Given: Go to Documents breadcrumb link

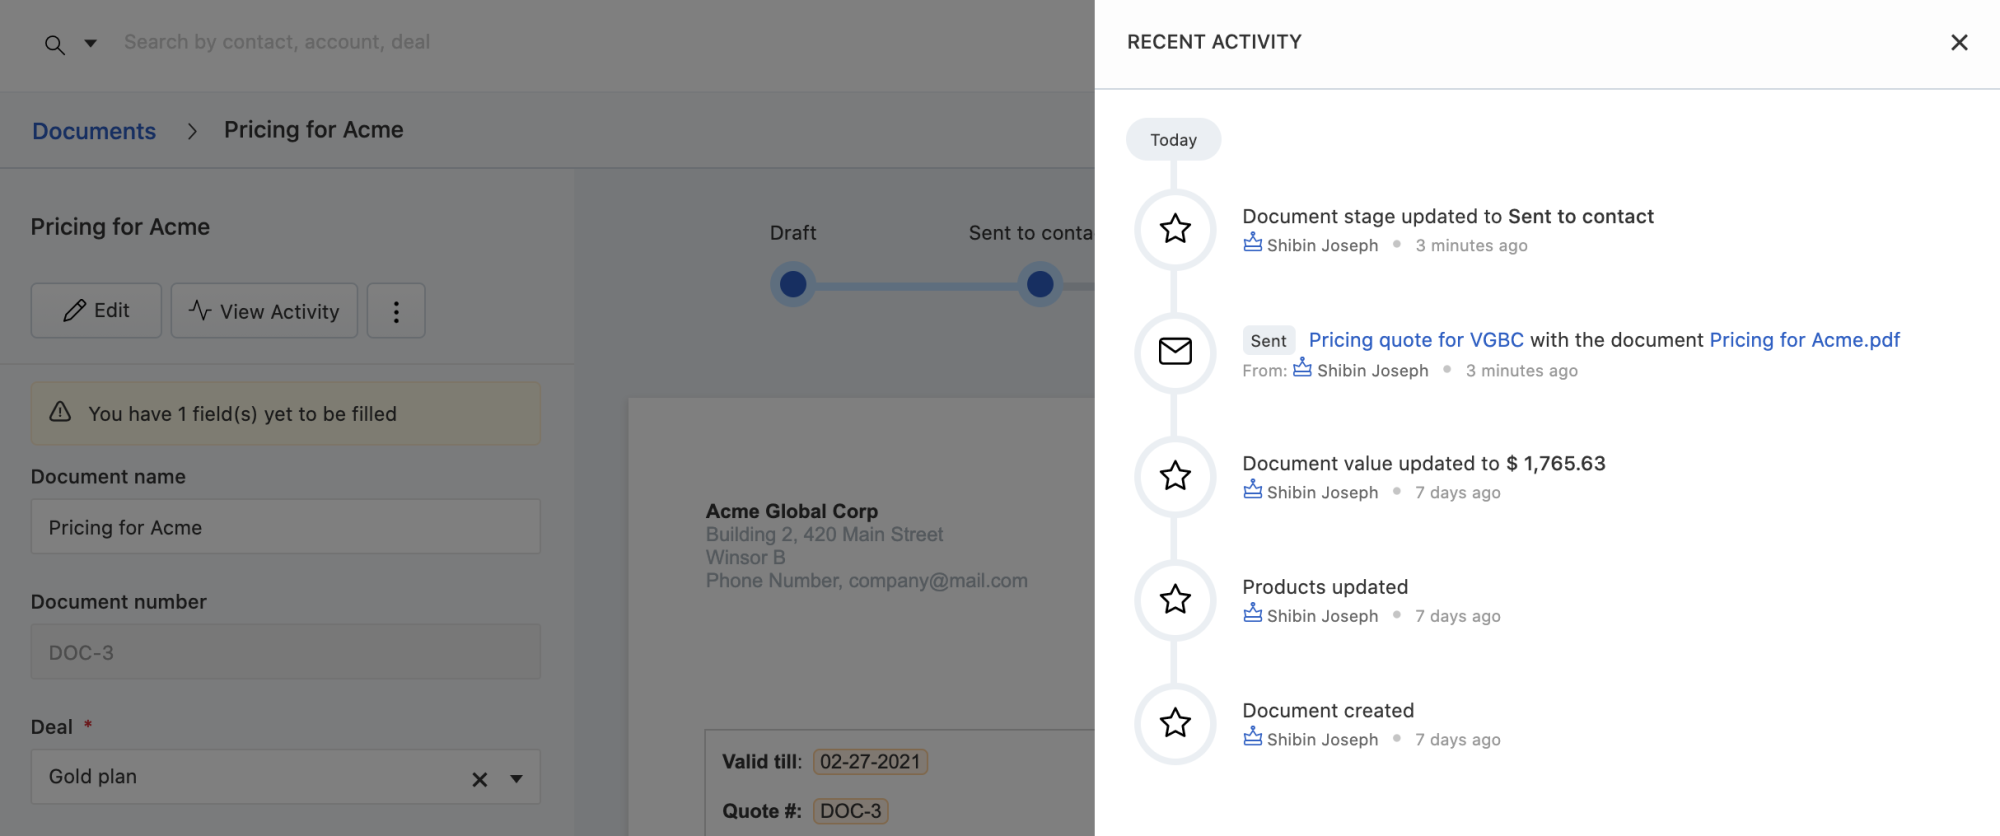Looking at the screenshot, I should (94, 131).
